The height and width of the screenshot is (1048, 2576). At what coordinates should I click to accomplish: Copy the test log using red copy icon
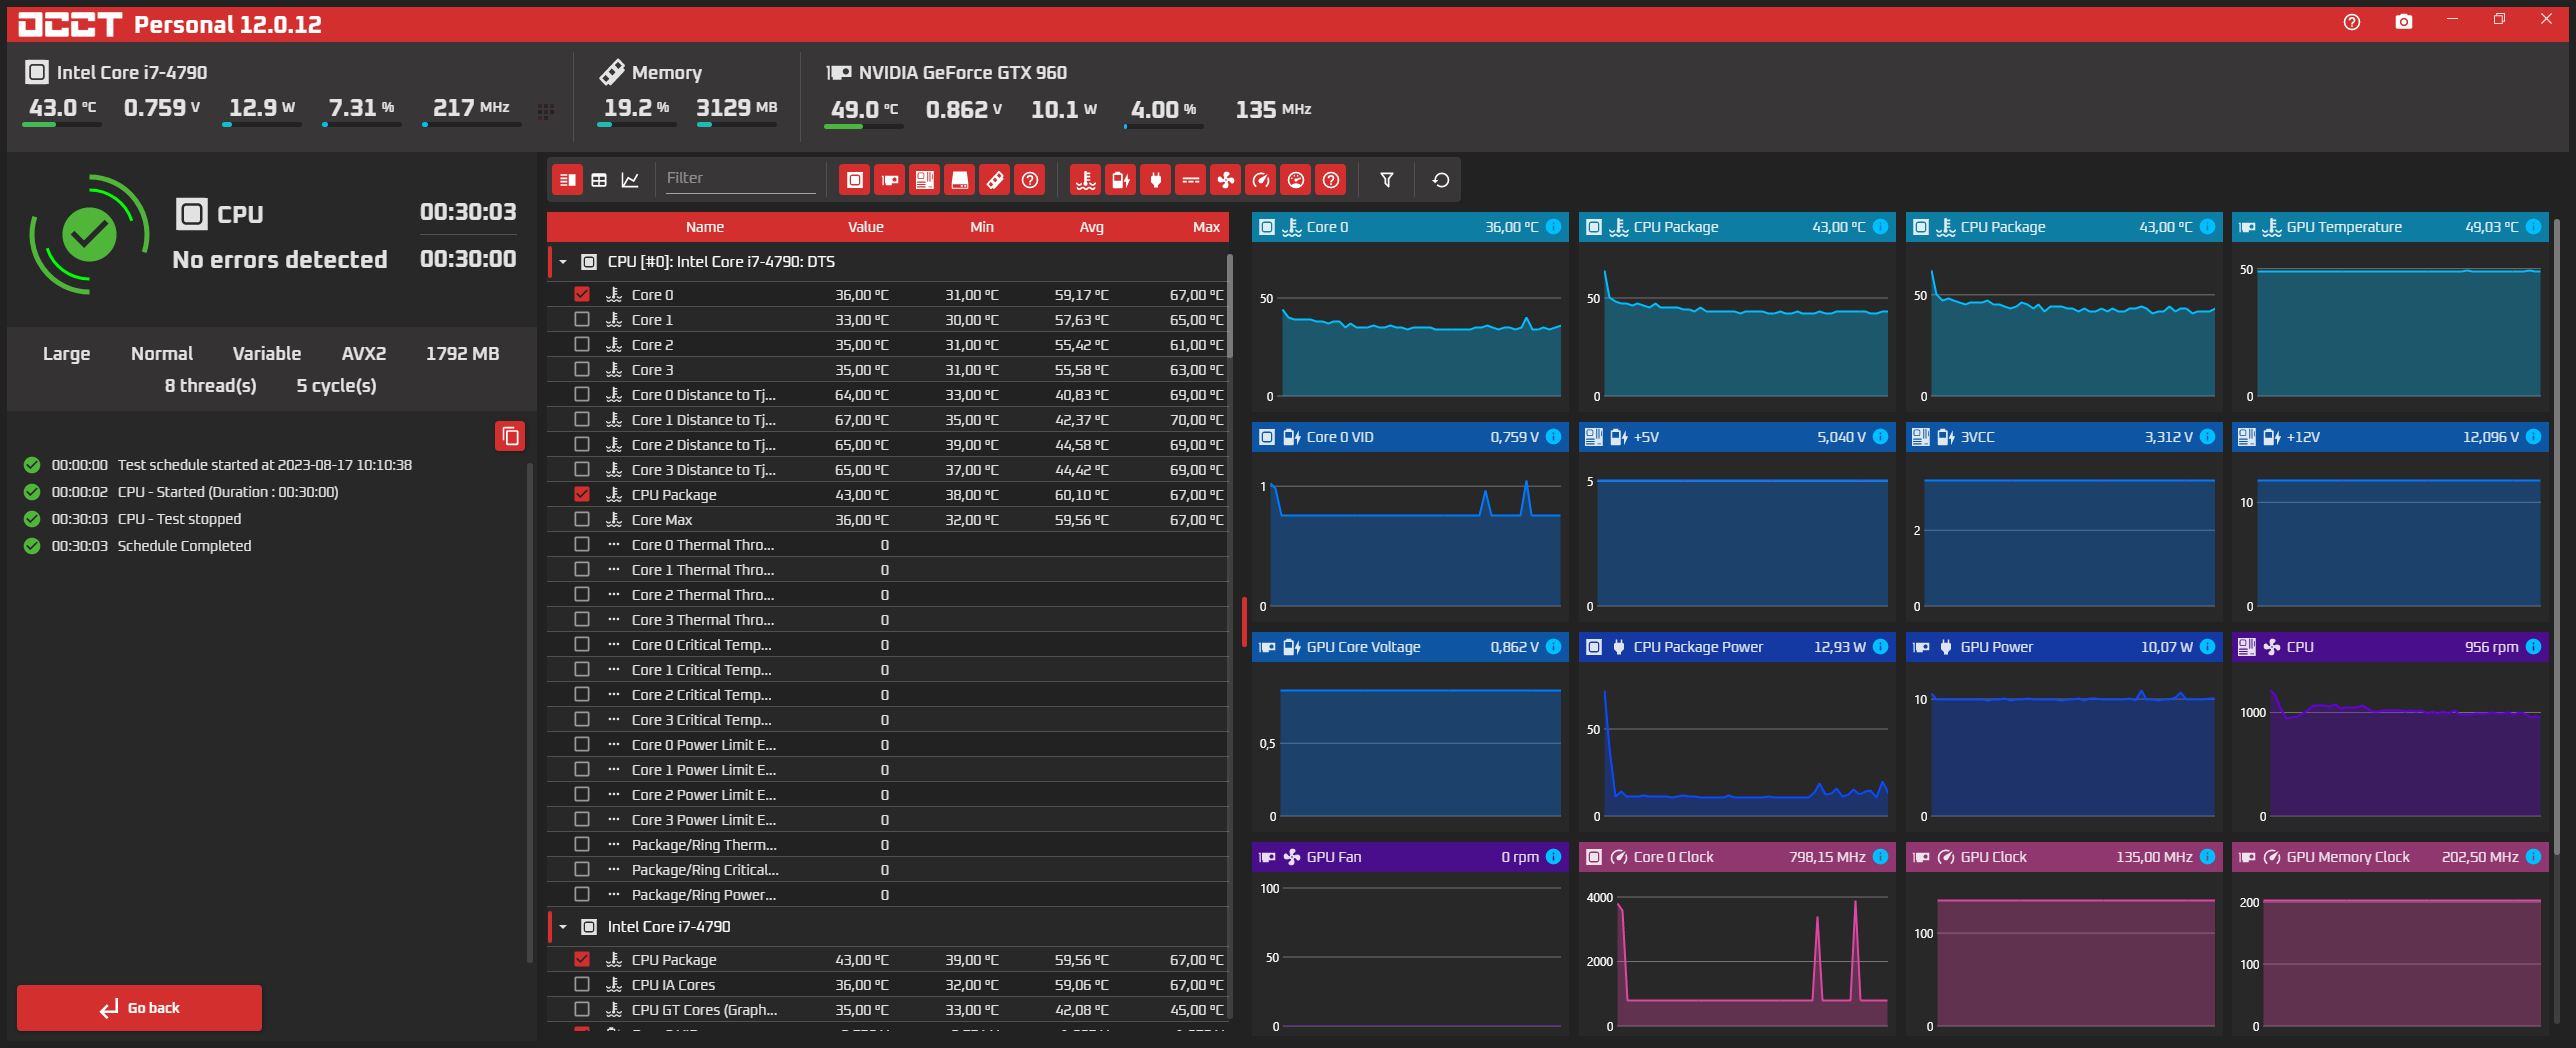[x=510, y=436]
